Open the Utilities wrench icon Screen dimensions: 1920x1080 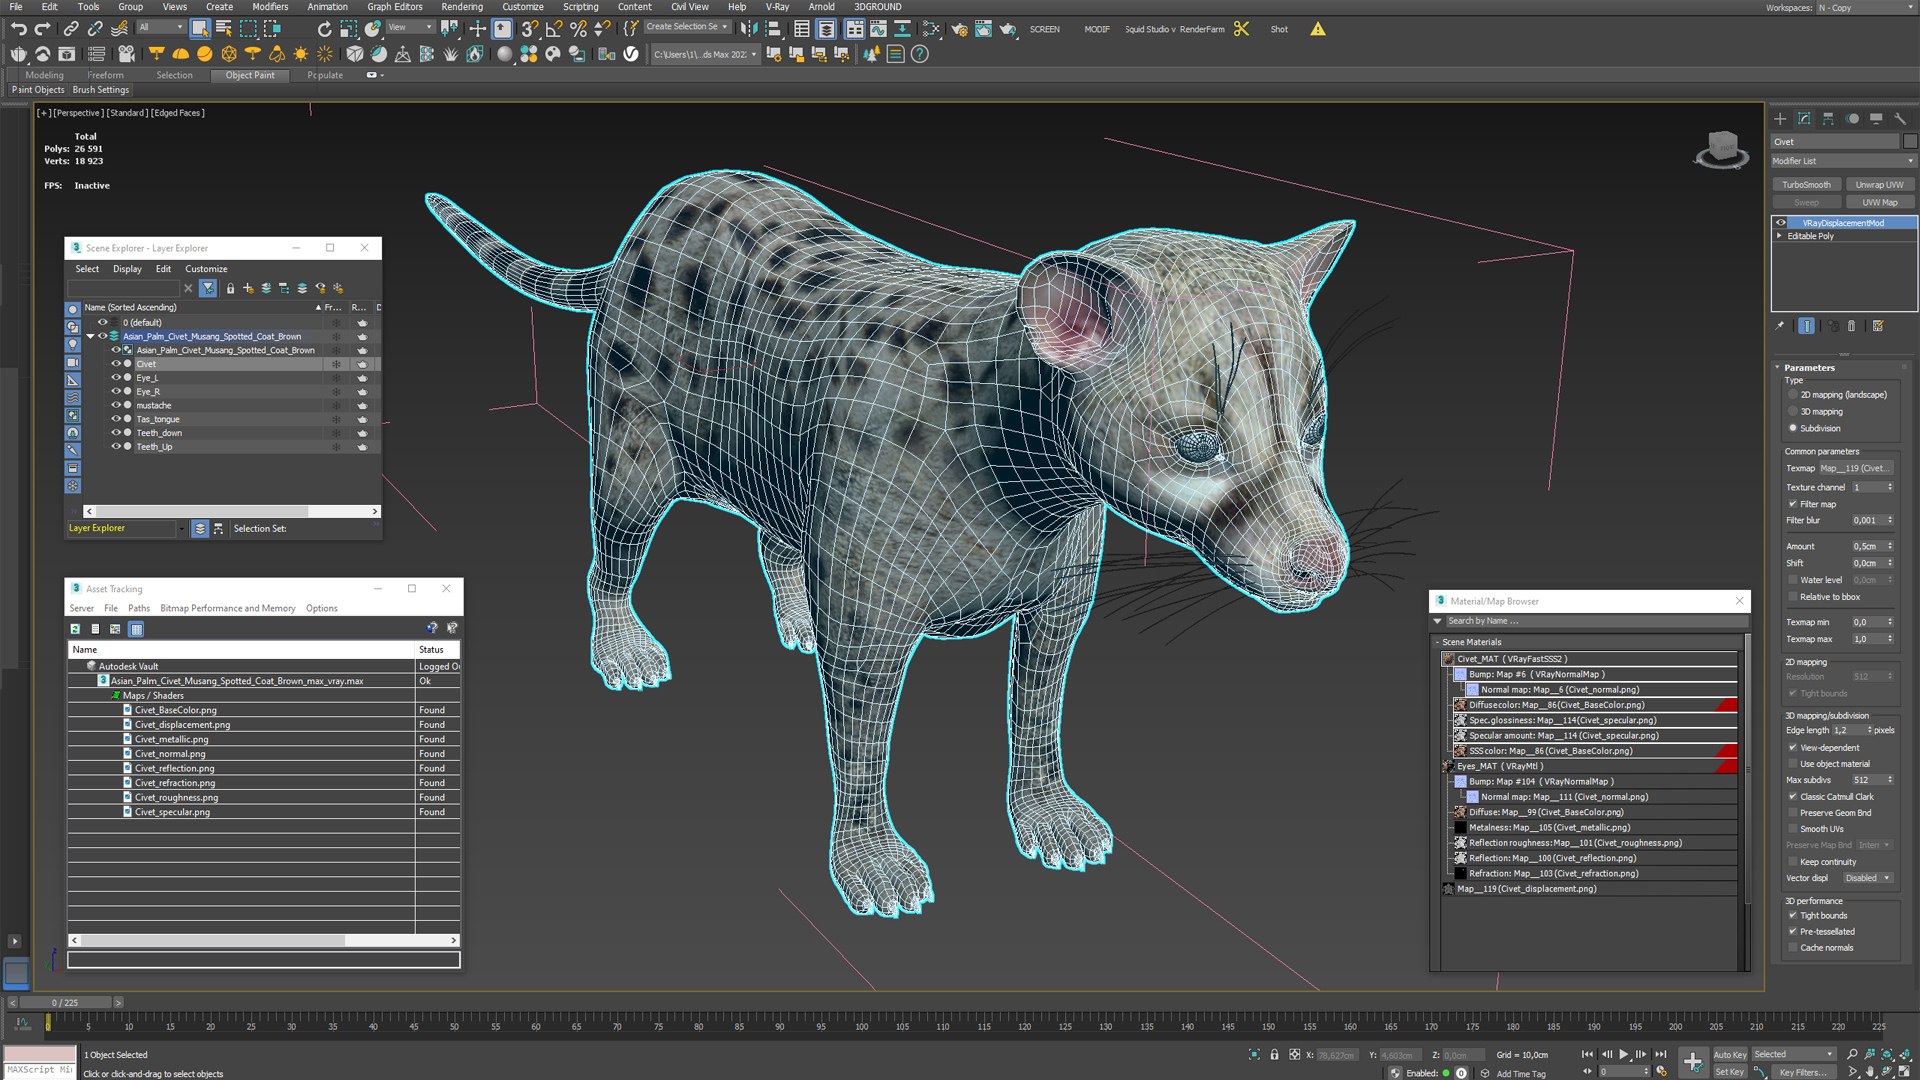coord(1900,118)
